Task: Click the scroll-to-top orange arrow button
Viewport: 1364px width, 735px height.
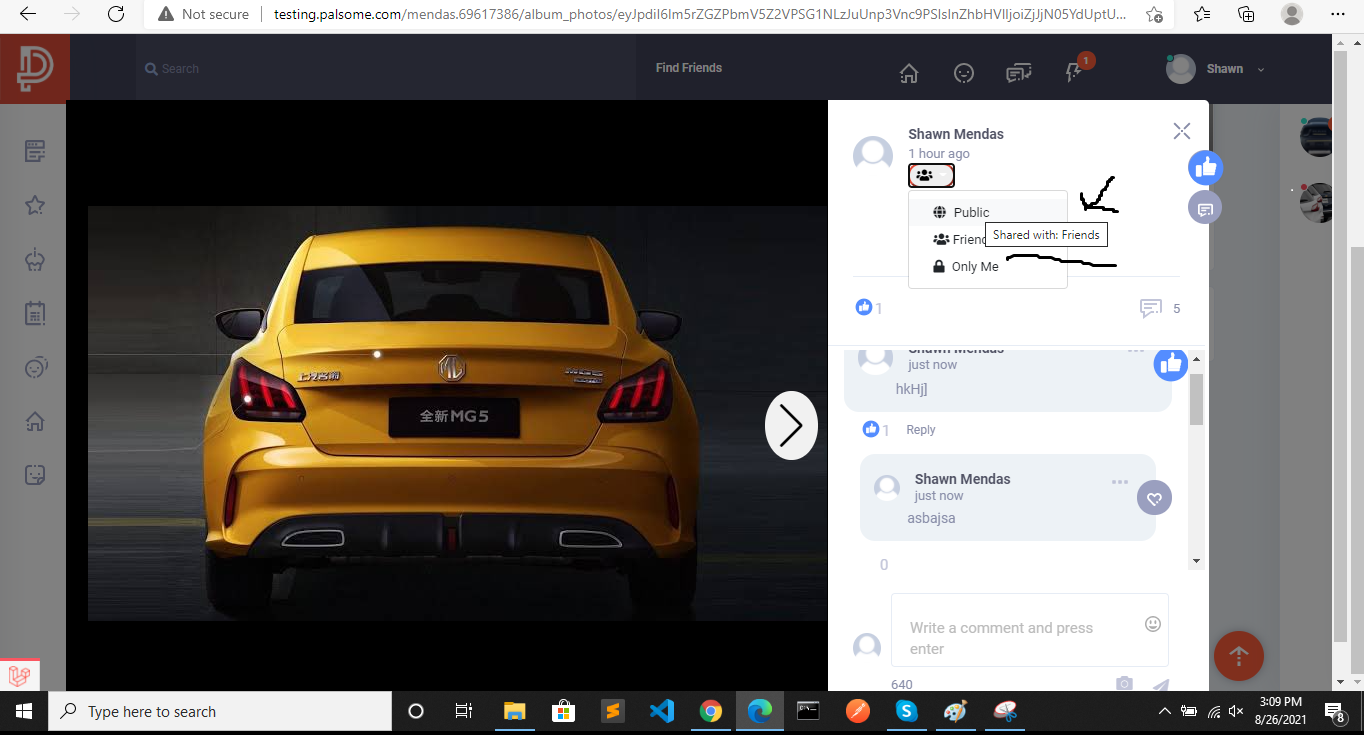Action: 1238,656
